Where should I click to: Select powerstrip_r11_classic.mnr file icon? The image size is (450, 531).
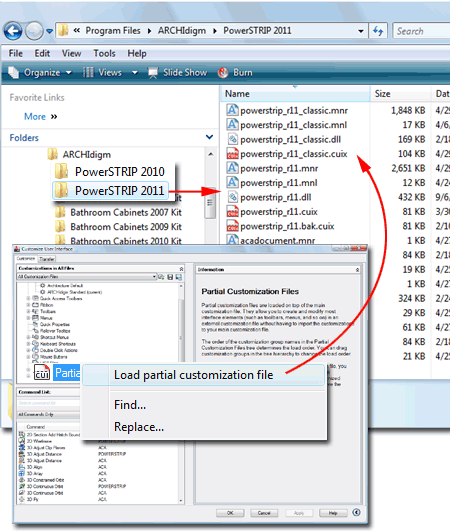232,110
